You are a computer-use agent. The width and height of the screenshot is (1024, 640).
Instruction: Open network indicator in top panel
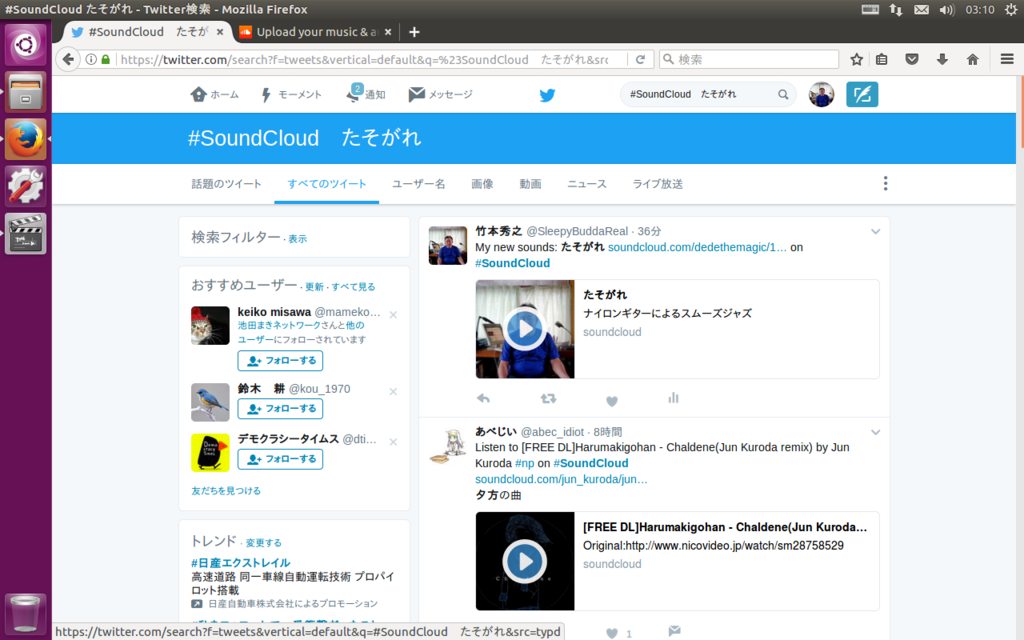(896, 10)
